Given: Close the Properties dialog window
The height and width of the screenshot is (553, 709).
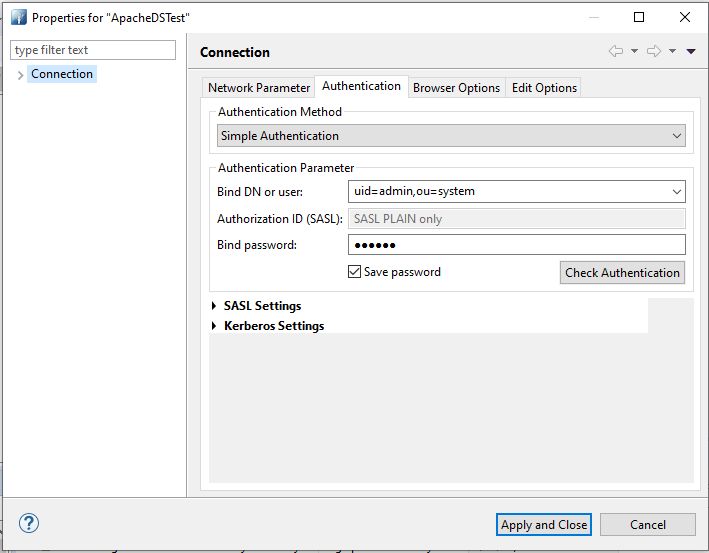Looking at the screenshot, I should click(x=685, y=17).
